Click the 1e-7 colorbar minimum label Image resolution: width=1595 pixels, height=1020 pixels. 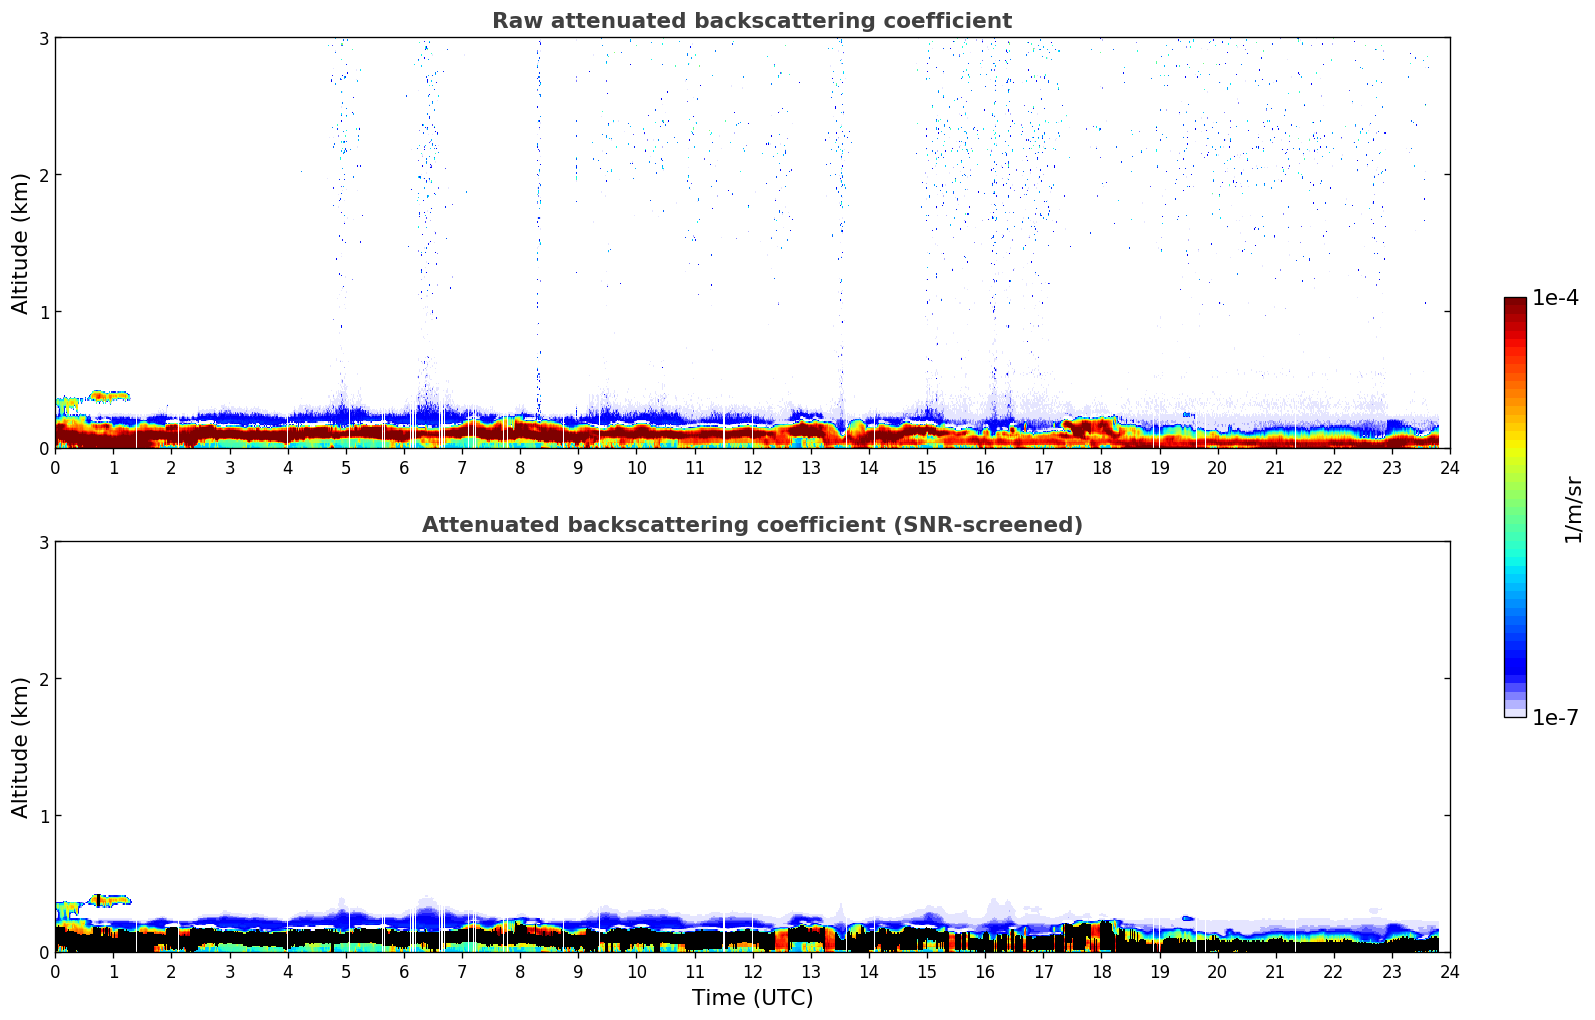(x=1555, y=717)
